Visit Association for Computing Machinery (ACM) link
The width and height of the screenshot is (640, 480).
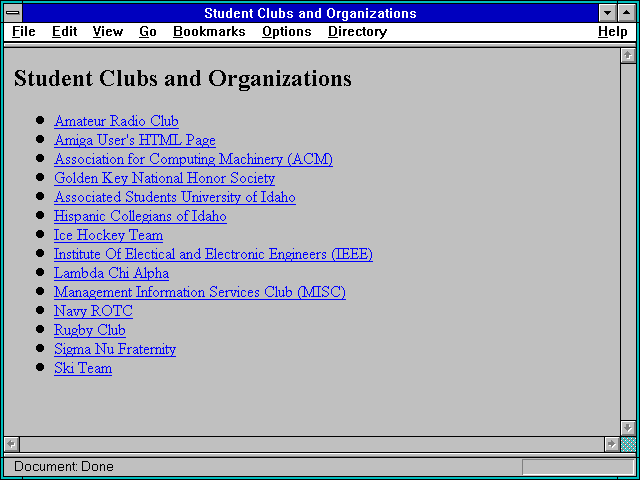[193, 159]
